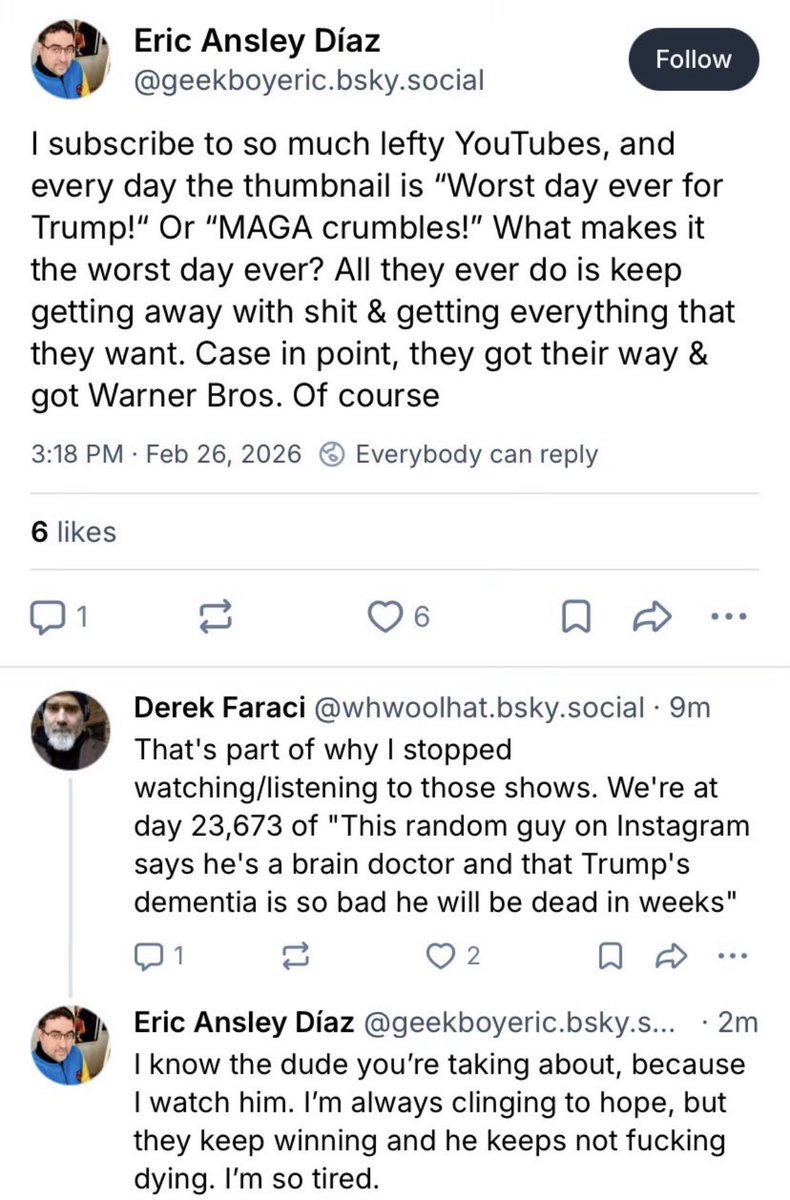Open @whwoolhat.bsky.social profile link
790x1200 pixels.
click(x=479, y=708)
